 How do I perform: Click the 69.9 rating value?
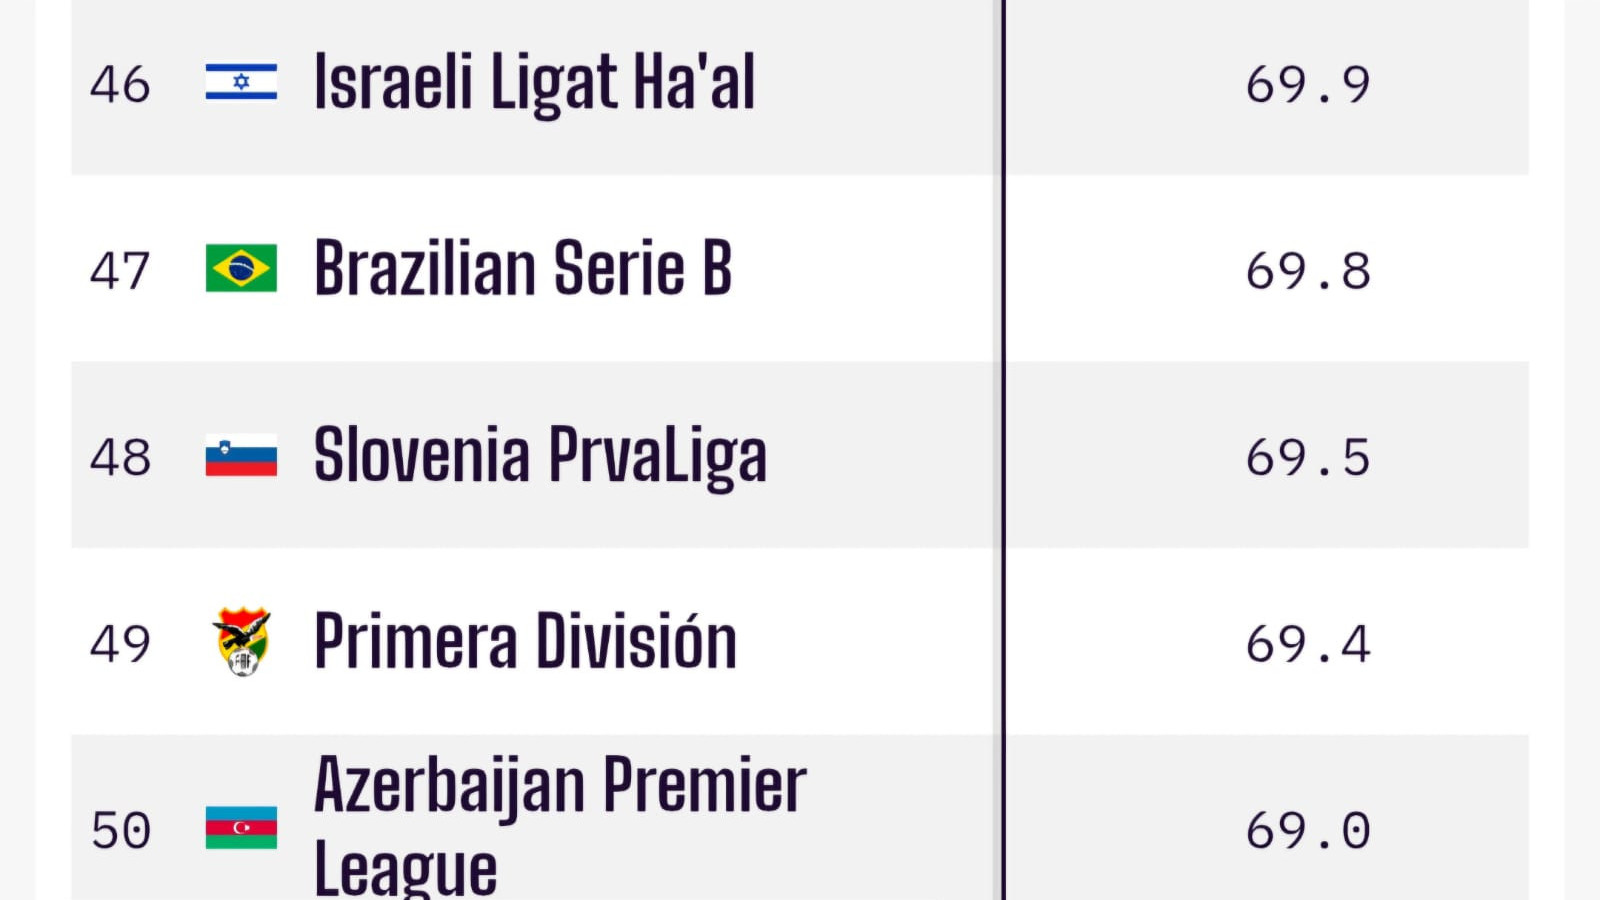click(1307, 84)
